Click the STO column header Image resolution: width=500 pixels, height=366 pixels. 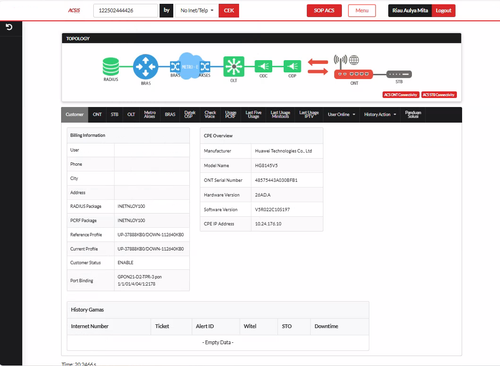point(287,326)
